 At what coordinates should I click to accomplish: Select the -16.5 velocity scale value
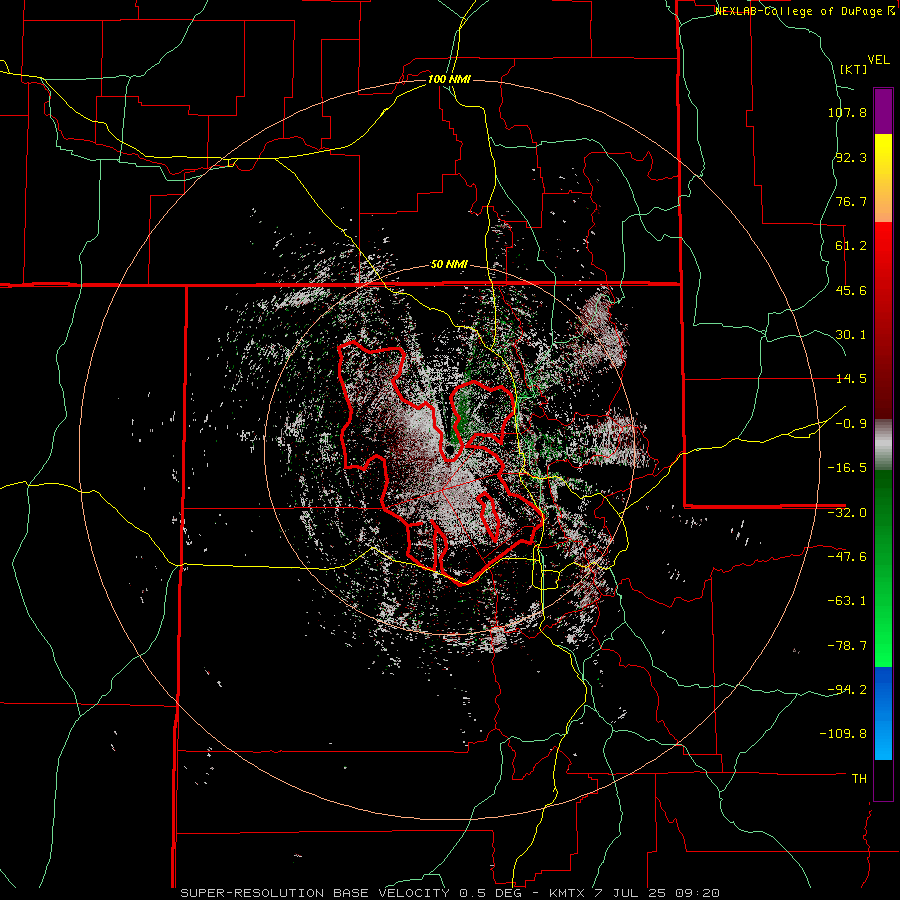[x=847, y=468]
